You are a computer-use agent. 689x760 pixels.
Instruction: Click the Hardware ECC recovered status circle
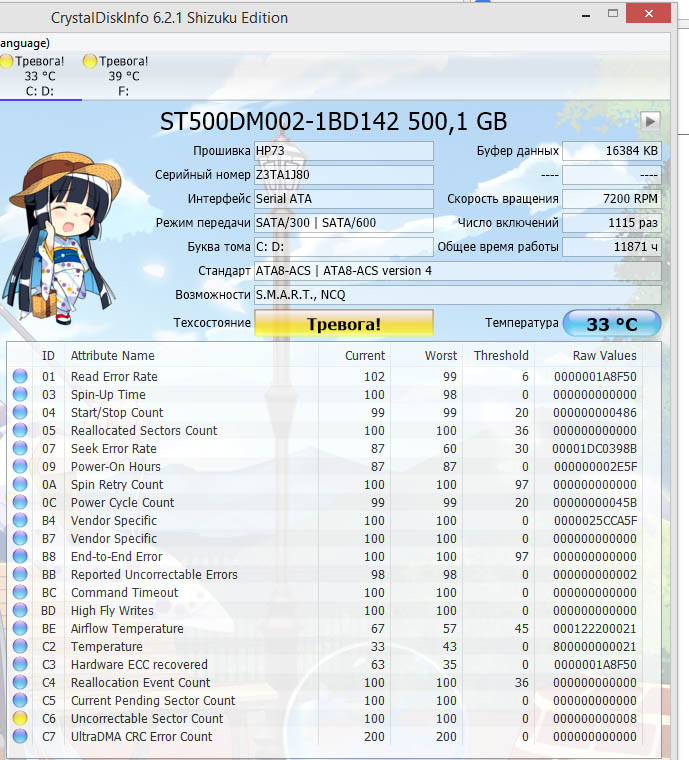[x=20, y=664]
